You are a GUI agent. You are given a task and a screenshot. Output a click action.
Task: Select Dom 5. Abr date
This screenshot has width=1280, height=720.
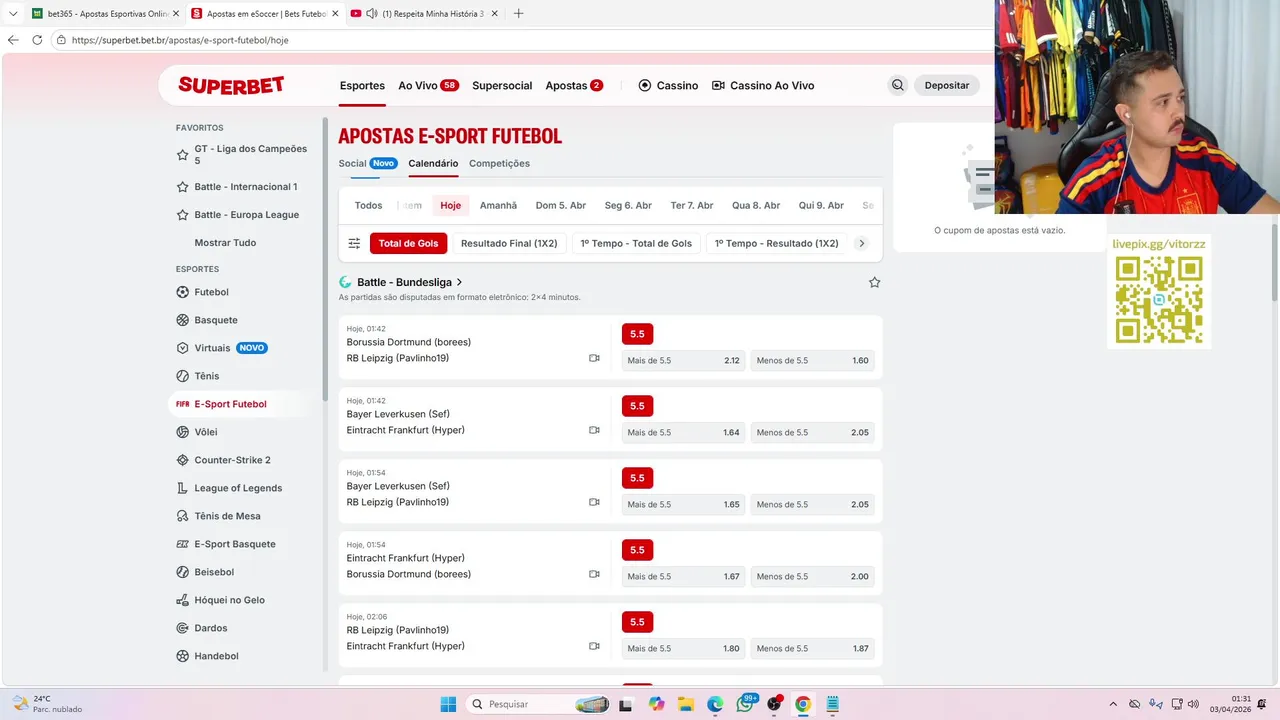pos(561,205)
